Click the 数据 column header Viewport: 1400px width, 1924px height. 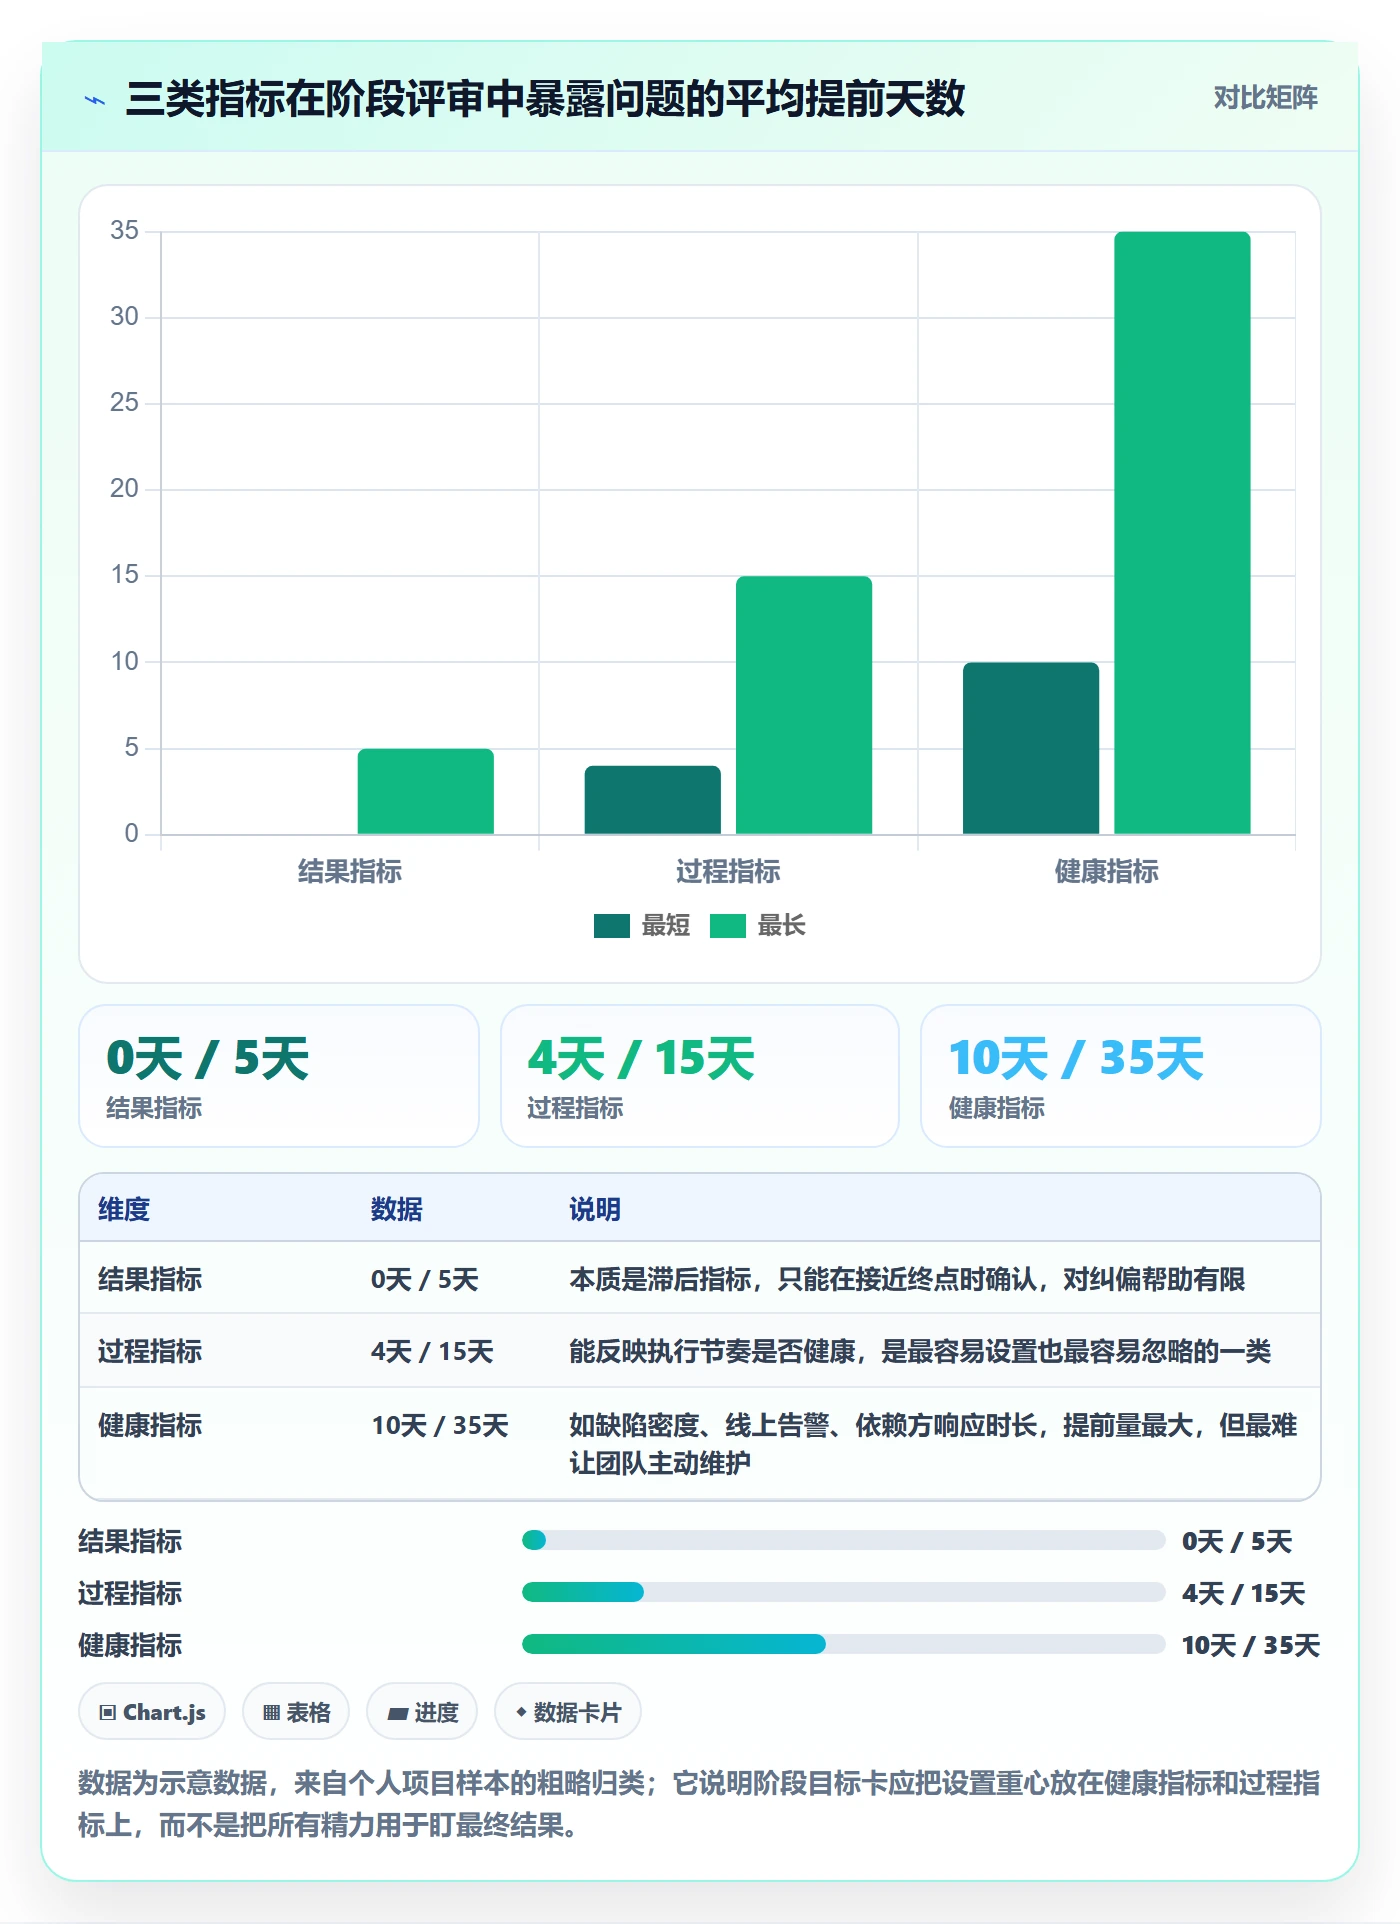coord(397,1209)
